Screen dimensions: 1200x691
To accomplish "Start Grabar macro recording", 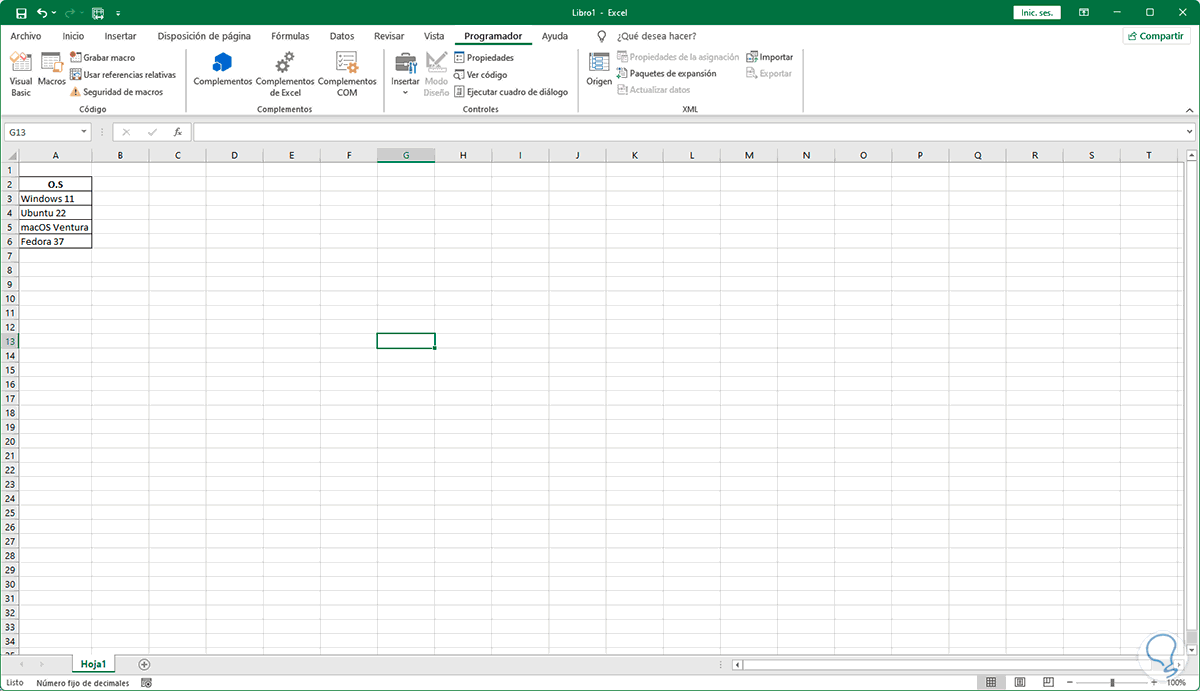I will coord(102,58).
